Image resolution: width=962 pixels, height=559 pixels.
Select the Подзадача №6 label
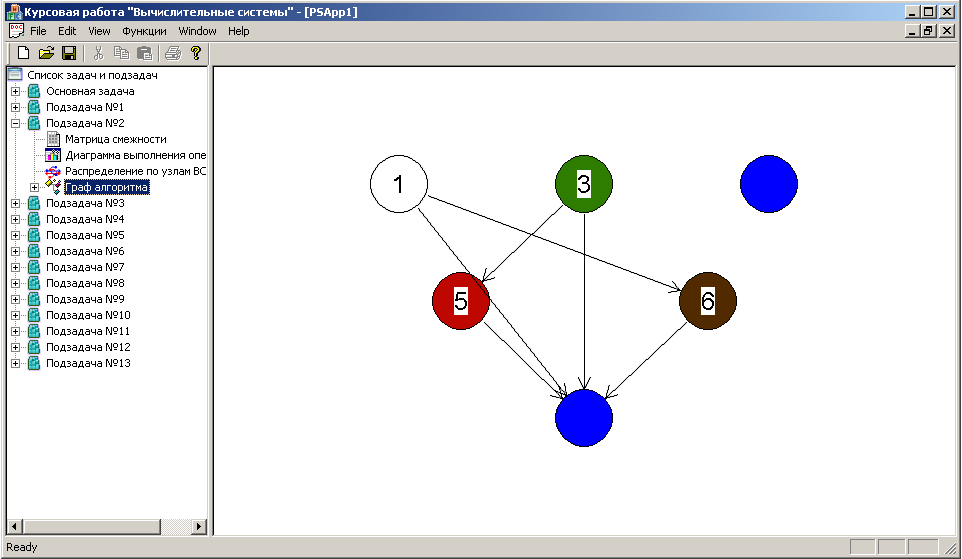click(x=85, y=251)
